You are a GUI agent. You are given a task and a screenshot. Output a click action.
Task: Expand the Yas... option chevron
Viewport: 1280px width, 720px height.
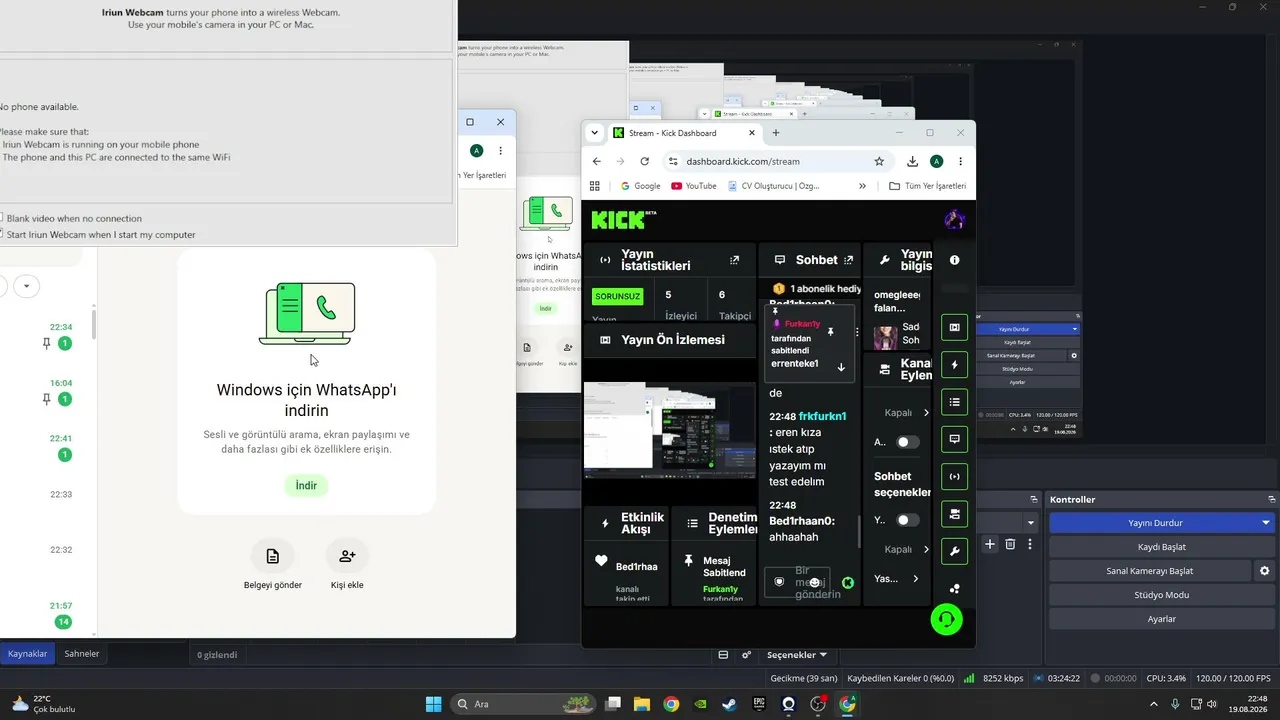click(915, 578)
